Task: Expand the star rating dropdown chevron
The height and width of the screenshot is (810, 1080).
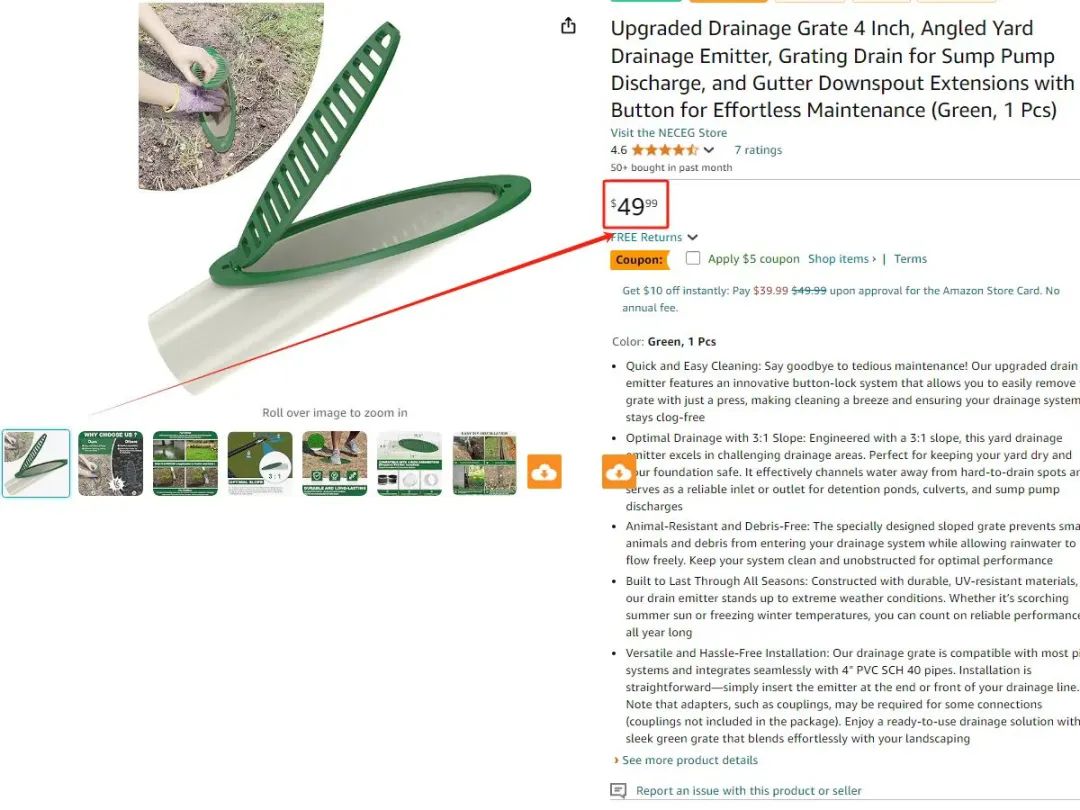Action: (x=709, y=150)
